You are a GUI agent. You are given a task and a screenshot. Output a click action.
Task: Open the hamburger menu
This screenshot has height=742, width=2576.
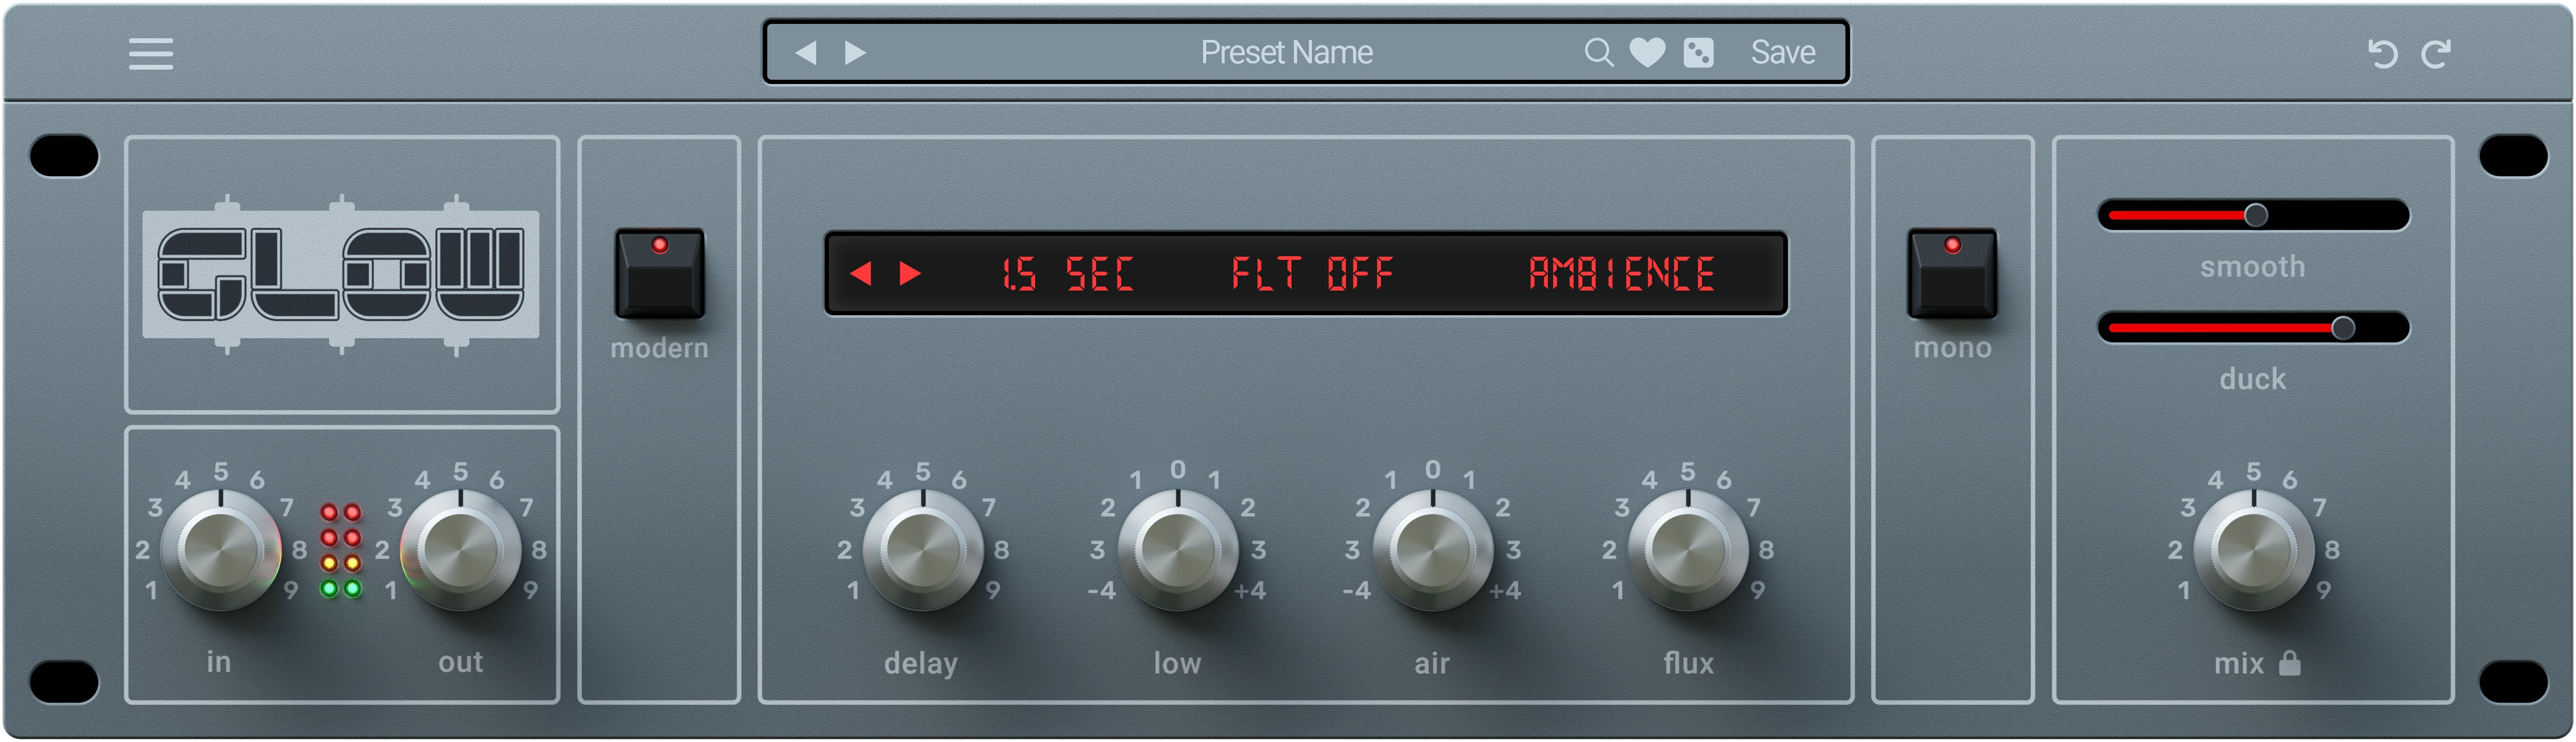pyautogui.click(x=151, y=53)
